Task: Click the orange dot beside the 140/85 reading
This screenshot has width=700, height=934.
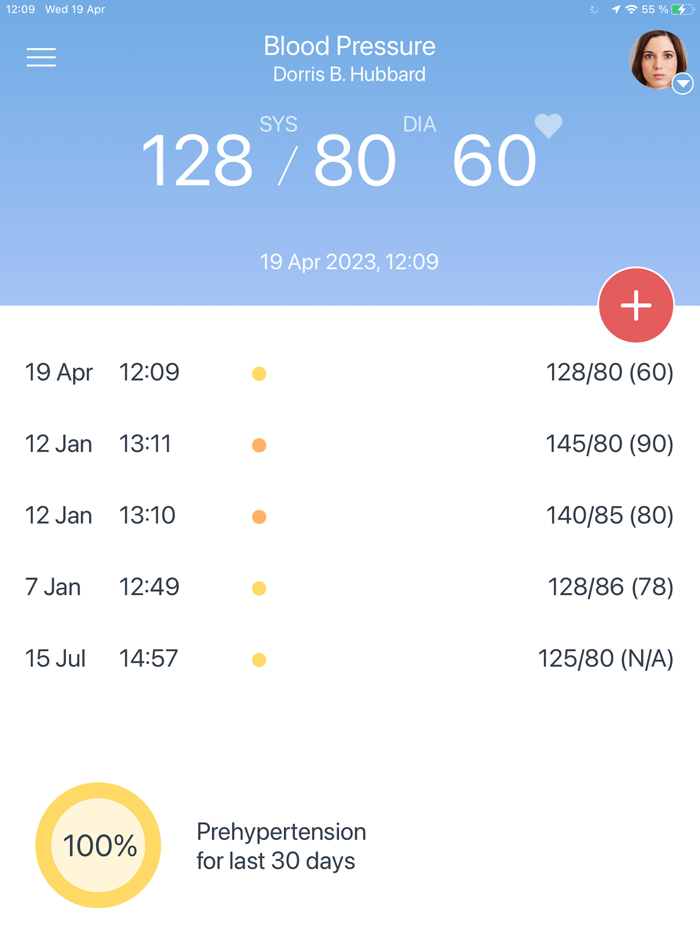Action: tap(259, 516)
